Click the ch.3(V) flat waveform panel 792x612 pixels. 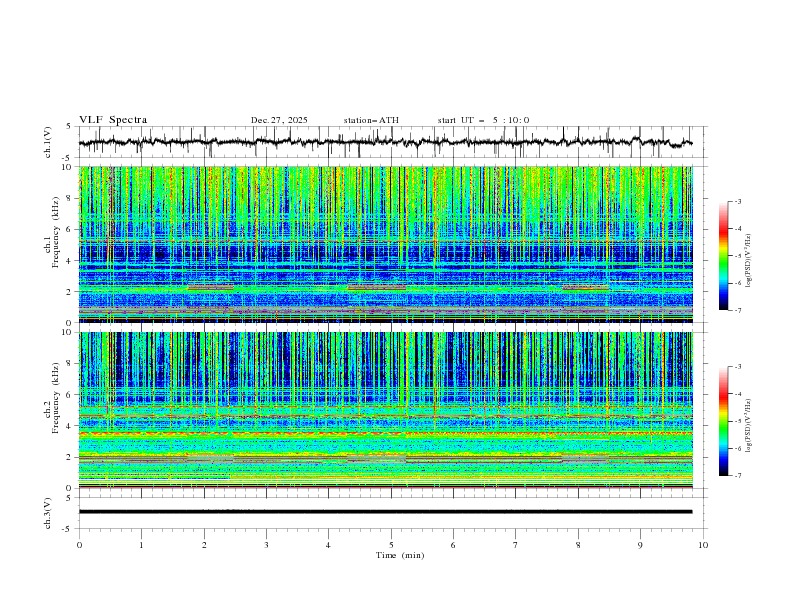[x=390, y=511]
